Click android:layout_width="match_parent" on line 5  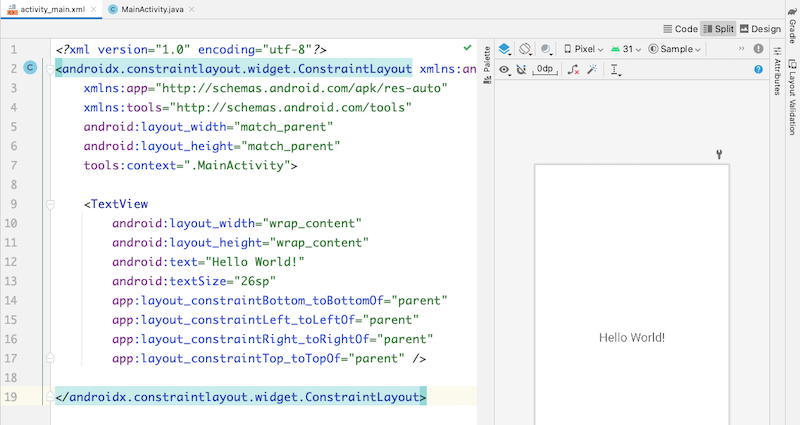(x=208, y=127)
